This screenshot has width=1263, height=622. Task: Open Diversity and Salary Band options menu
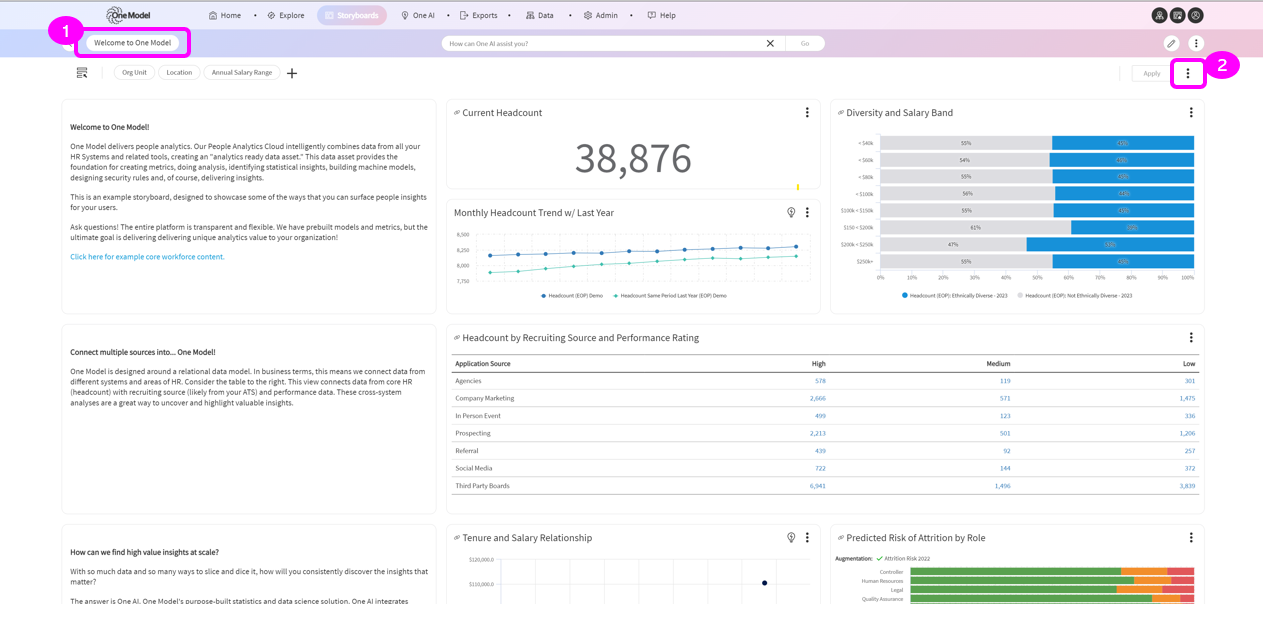1191,113
